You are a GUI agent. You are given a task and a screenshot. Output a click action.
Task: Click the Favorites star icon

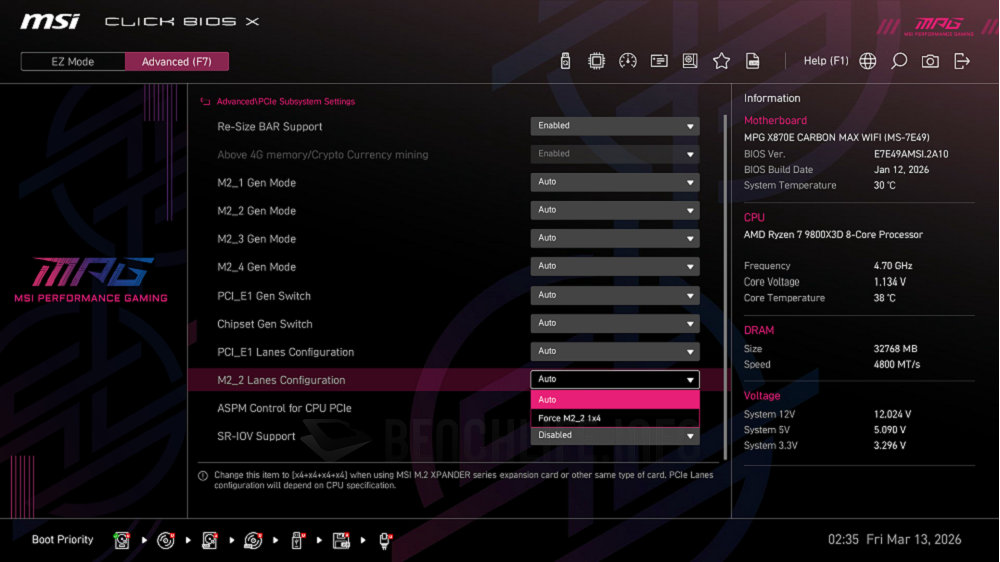pyautogui.click(x=721, y=61)
